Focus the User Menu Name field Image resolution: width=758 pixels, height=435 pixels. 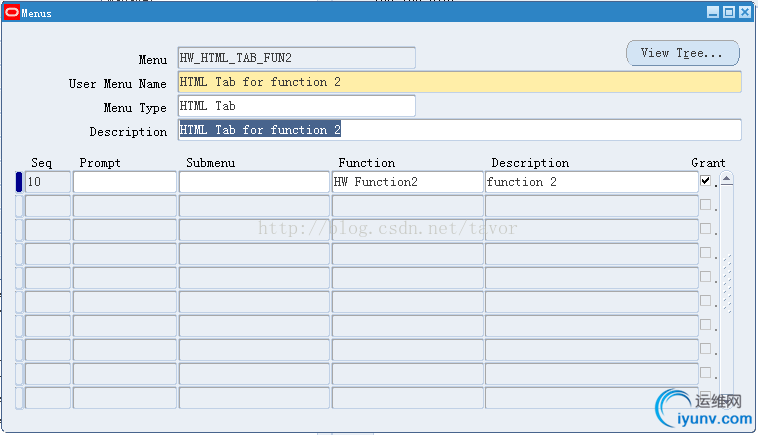coord(459,82)
